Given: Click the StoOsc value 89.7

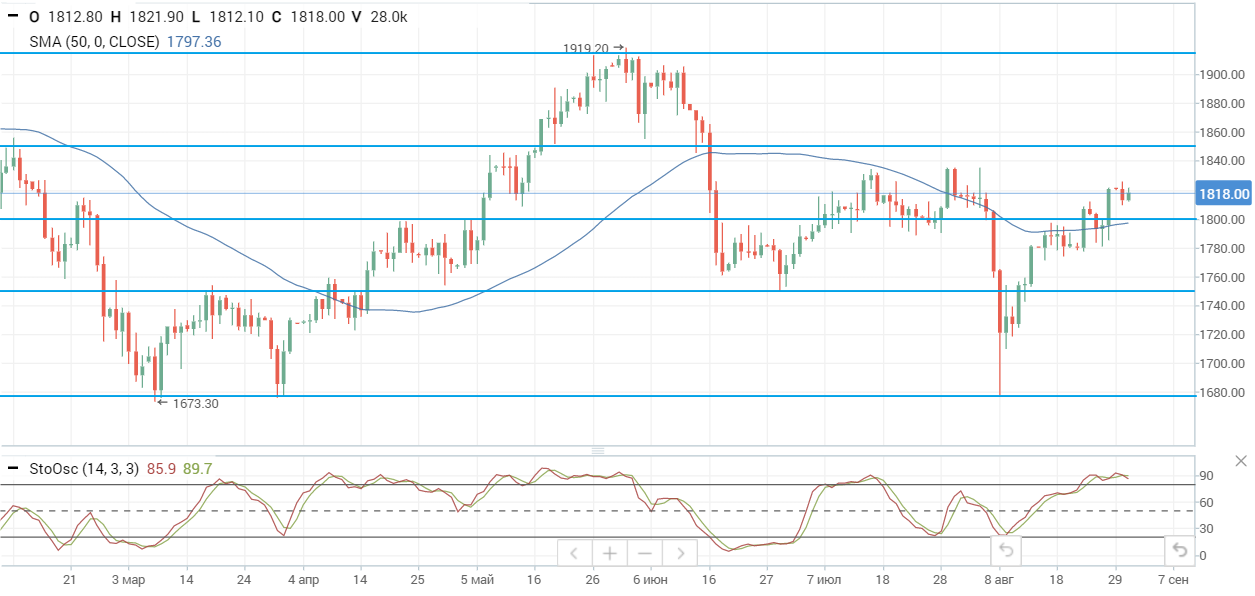Looking at the screenshot, I should [x=198, y=468].
